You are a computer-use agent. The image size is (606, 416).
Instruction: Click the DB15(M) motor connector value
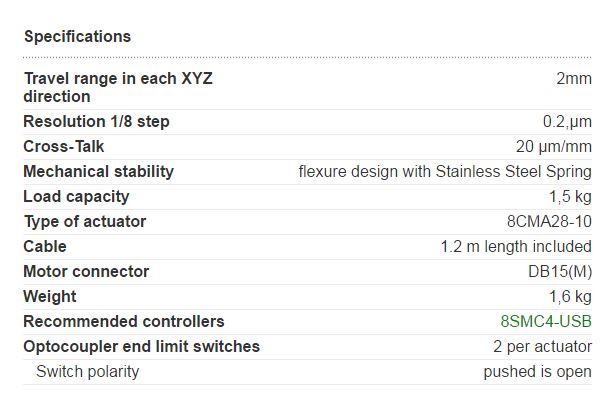click(560, 272)
